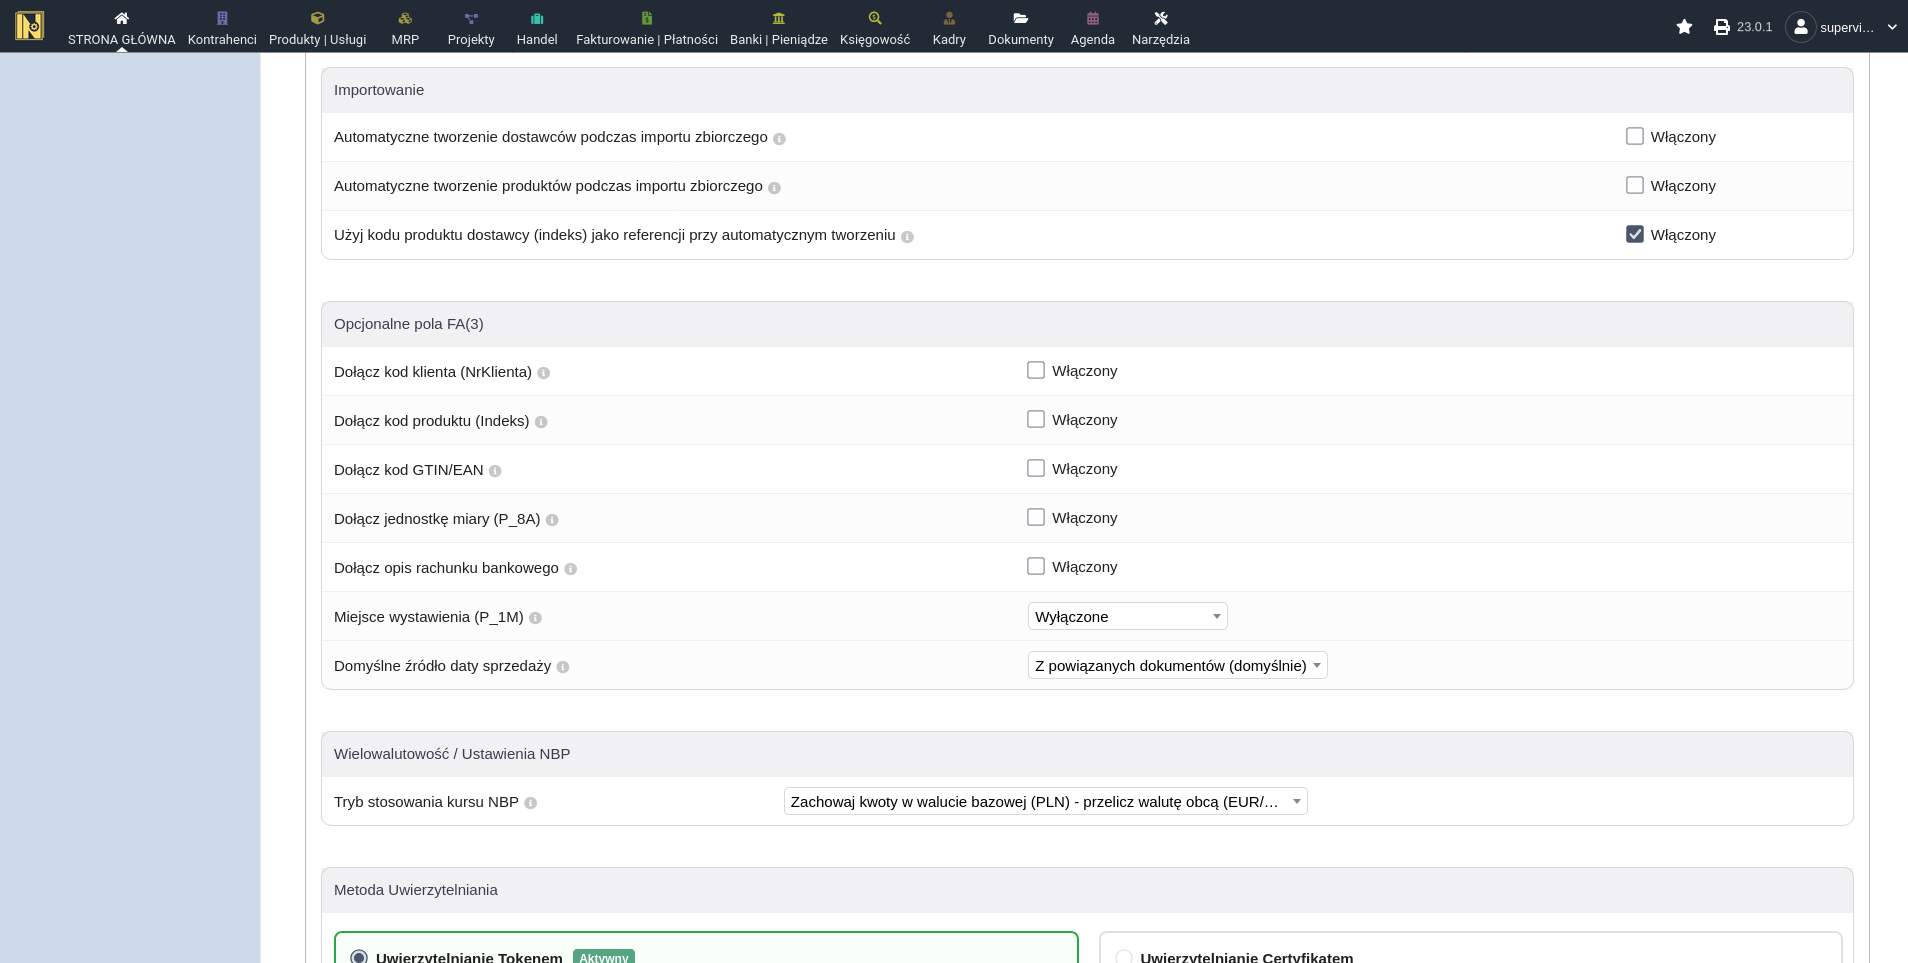This screenshot has width=1908, height=963.
Task: Expand the supervisor user account menu
Action: tap(1891, 27)
